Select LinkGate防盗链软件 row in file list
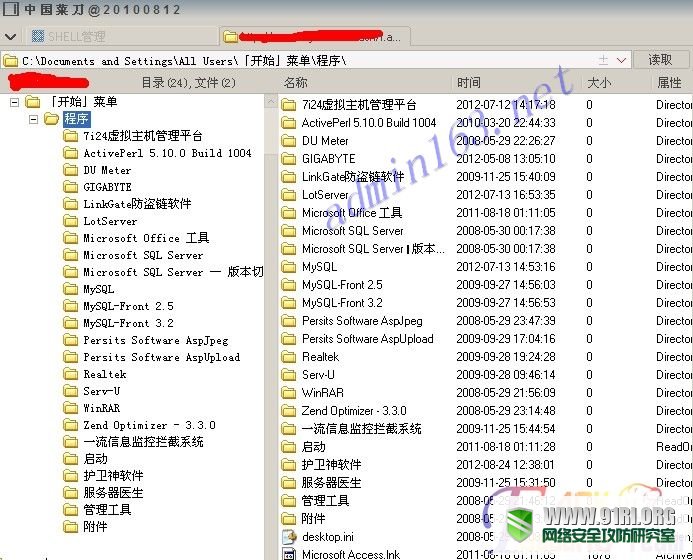This screenshot has height=560, width=693. pyautogui.click(x=485, y=177)
